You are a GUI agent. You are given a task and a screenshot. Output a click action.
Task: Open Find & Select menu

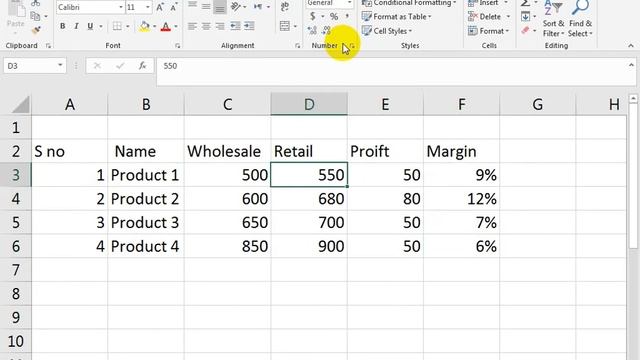pos(580,18)
